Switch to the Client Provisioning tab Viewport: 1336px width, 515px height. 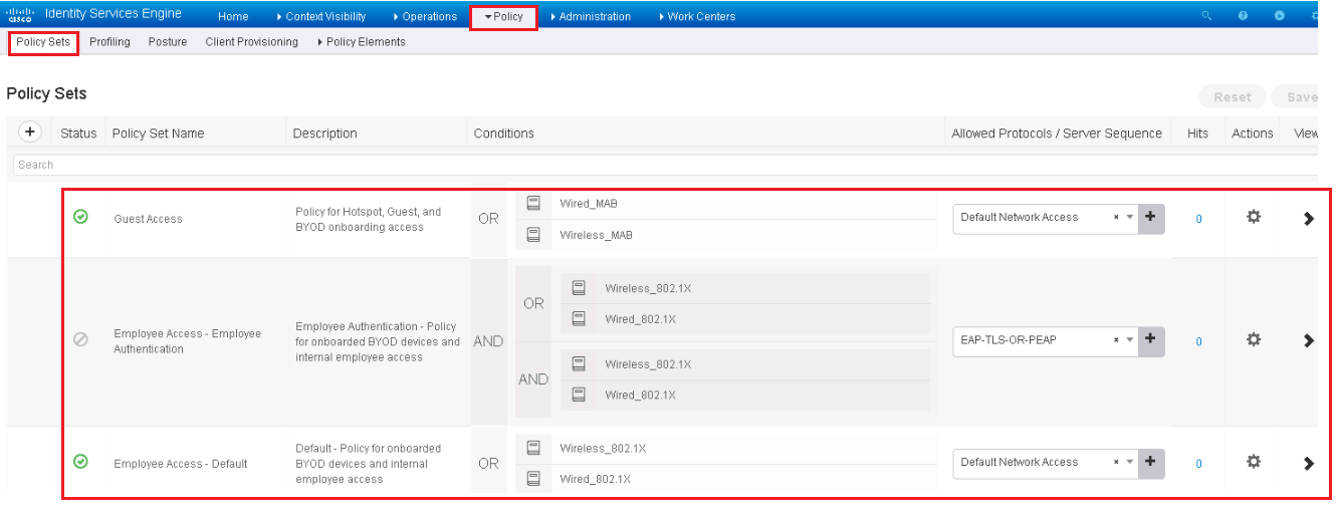tap(252, 42)
